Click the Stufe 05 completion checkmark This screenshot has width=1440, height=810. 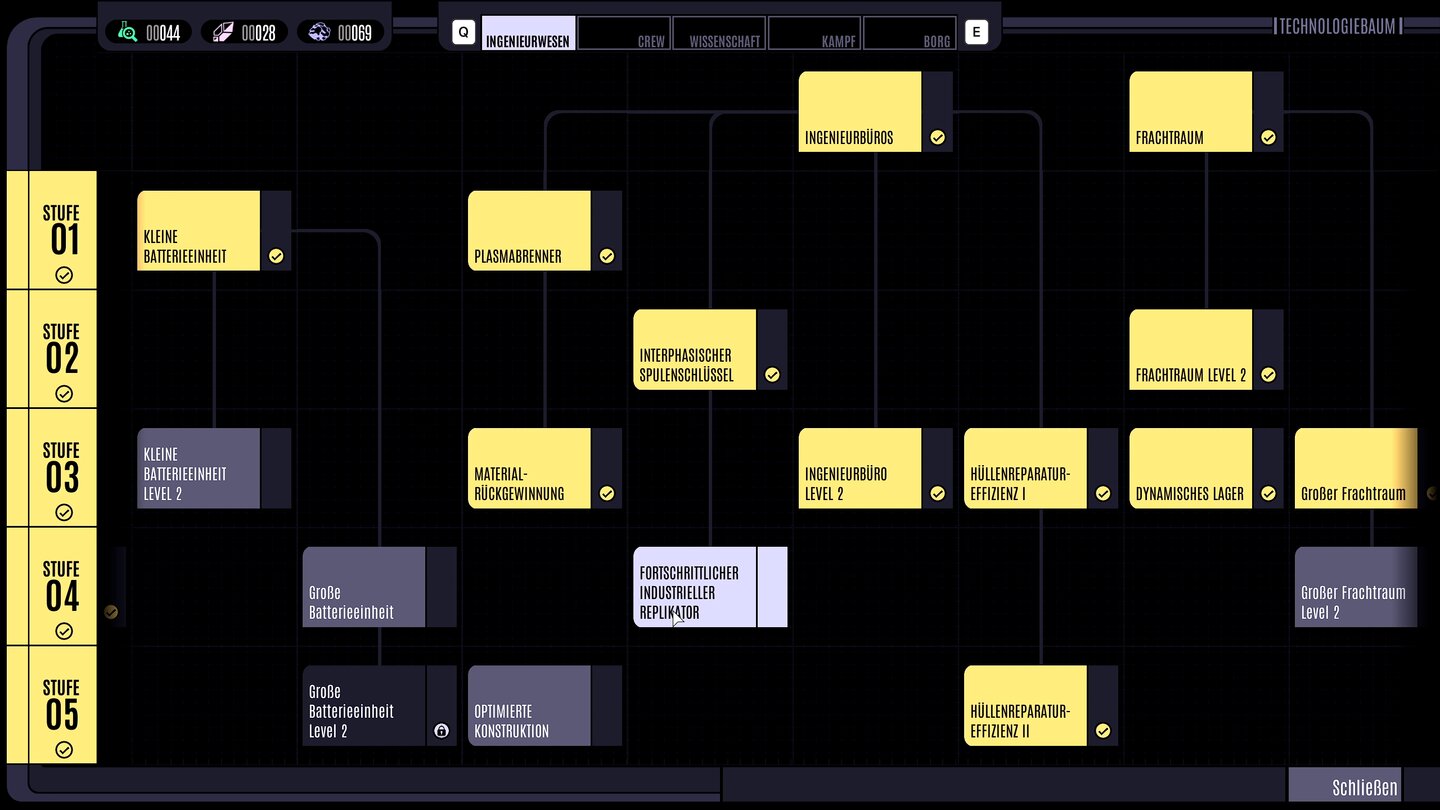[x=63, y=749]
